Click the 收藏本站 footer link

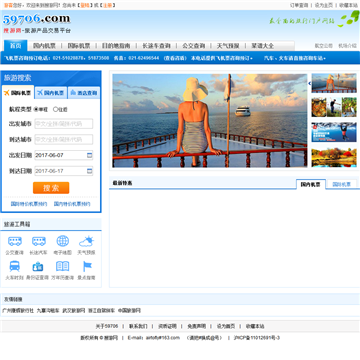255,326
